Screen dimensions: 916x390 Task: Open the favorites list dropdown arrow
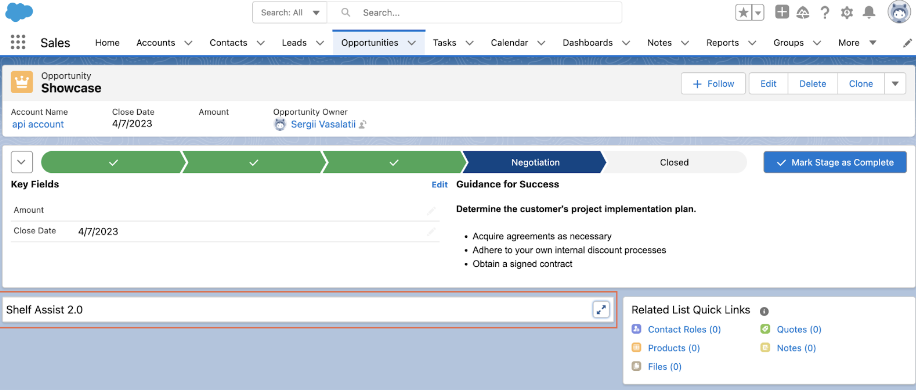coord(758,12)
